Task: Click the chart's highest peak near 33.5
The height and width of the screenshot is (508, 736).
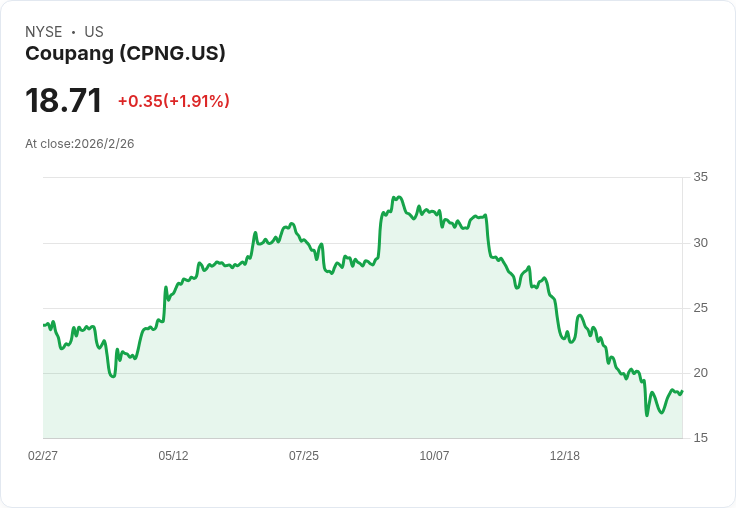Action: click(399, 197)
